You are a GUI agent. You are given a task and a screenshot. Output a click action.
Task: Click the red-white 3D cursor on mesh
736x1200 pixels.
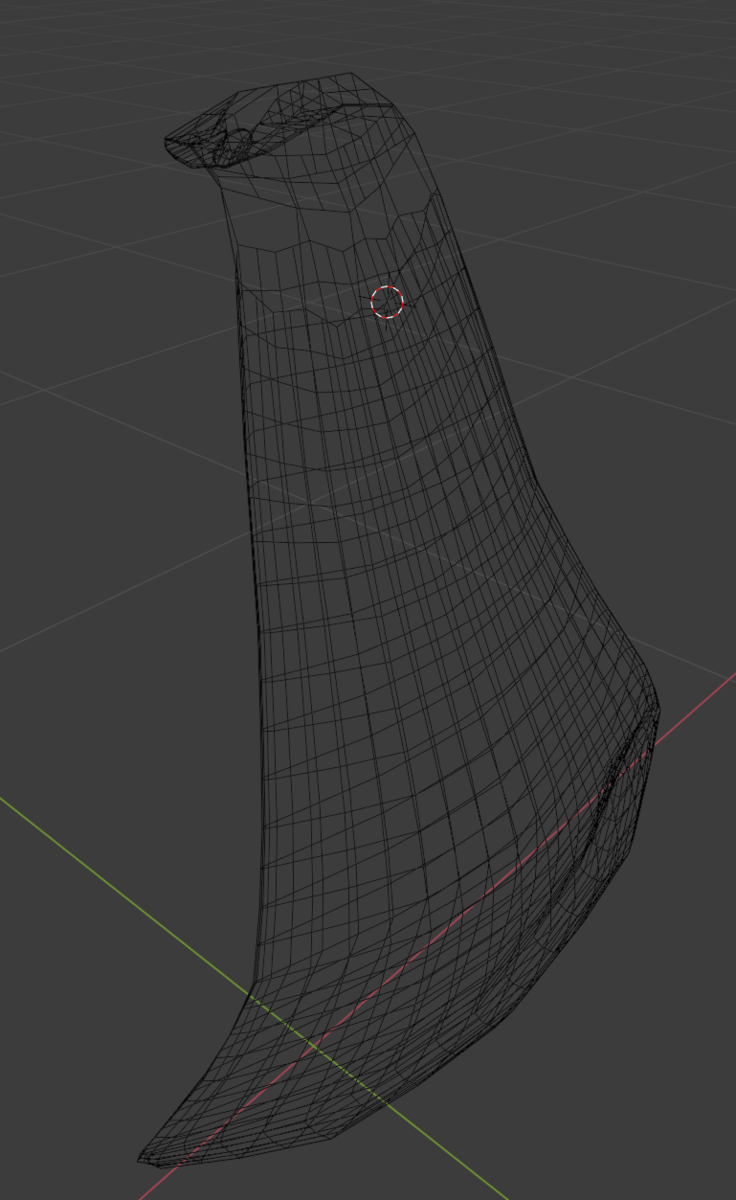tap(387, 302)
